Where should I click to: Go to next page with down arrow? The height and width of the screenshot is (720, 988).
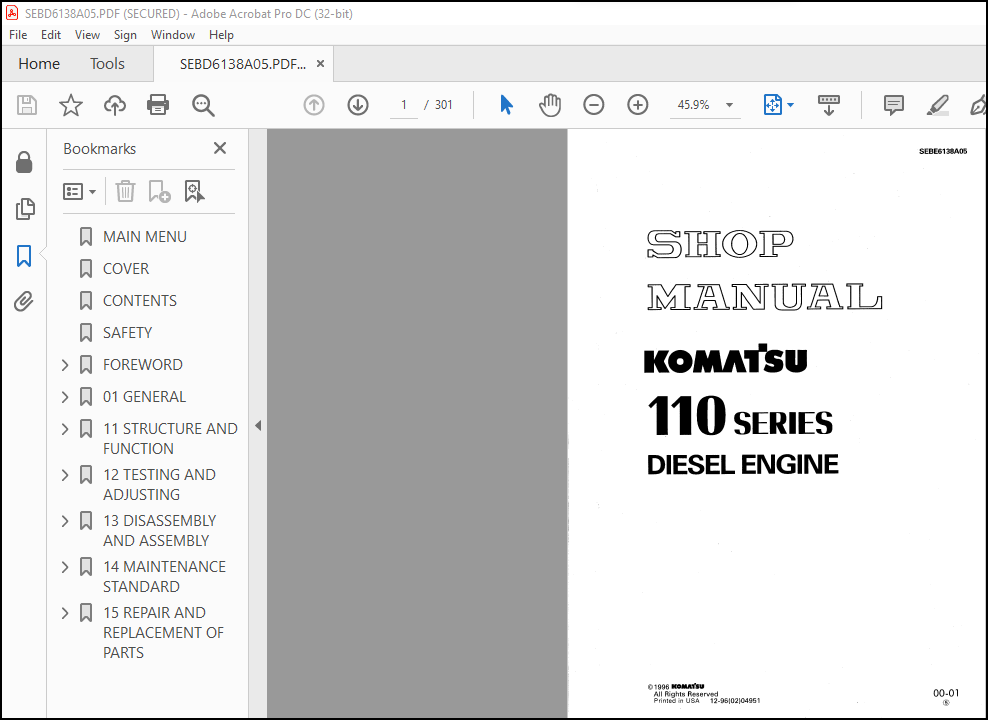[x=358, y=105]
